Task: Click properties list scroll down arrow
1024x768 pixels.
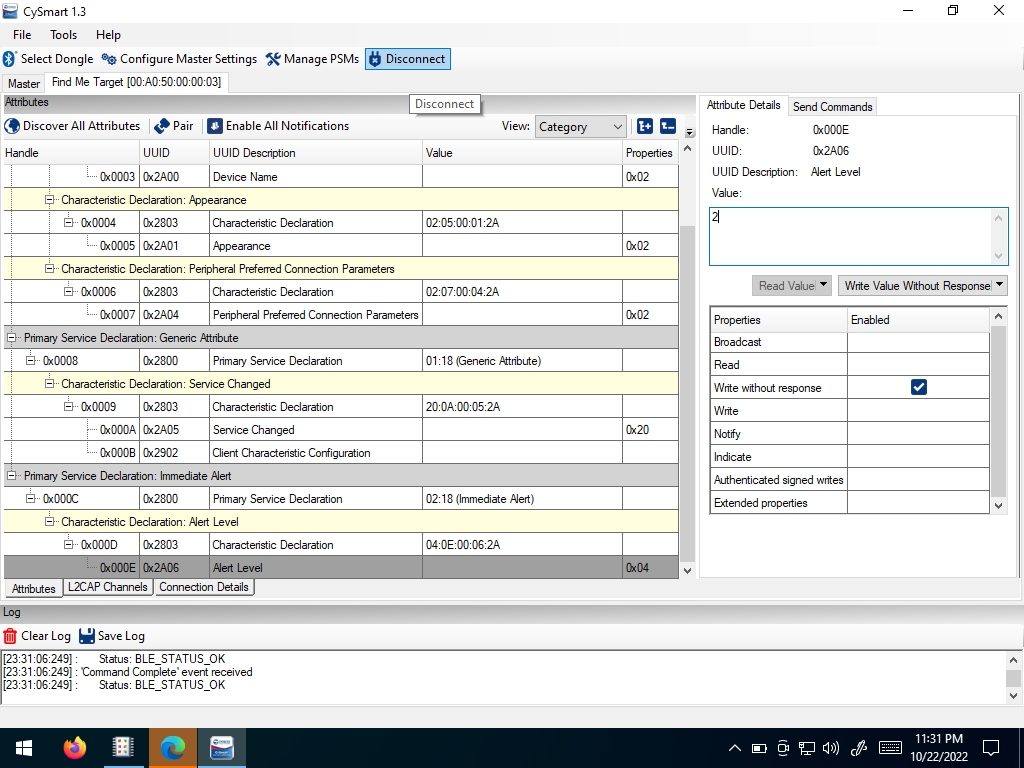Action: 997,505
